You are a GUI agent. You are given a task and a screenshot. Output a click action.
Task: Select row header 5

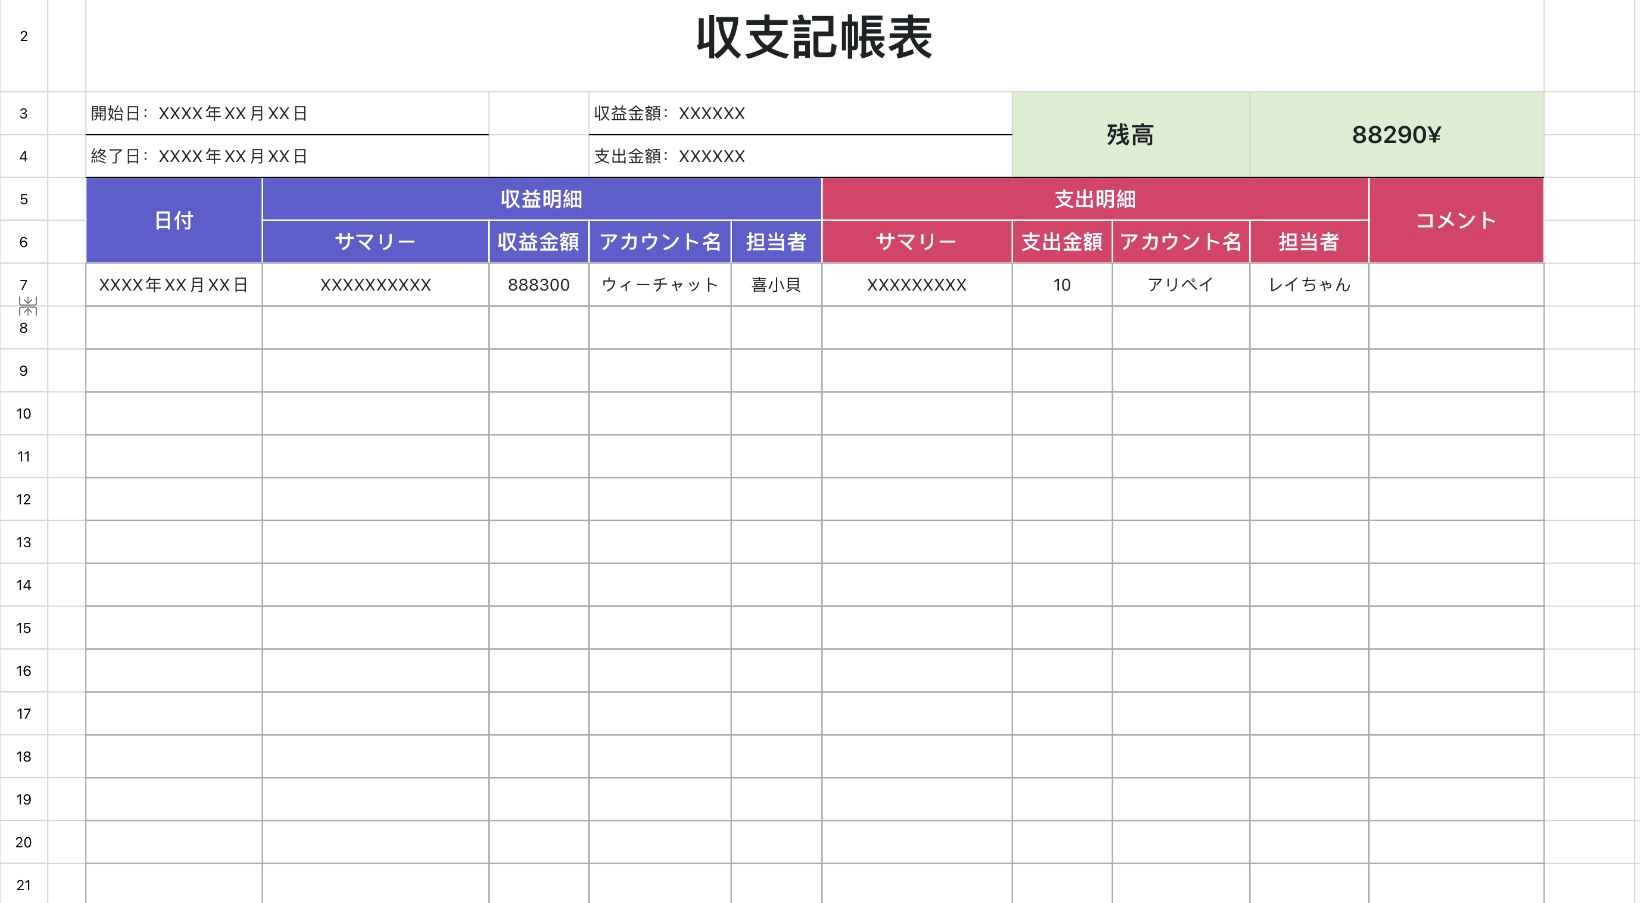(x=23, y=199)
